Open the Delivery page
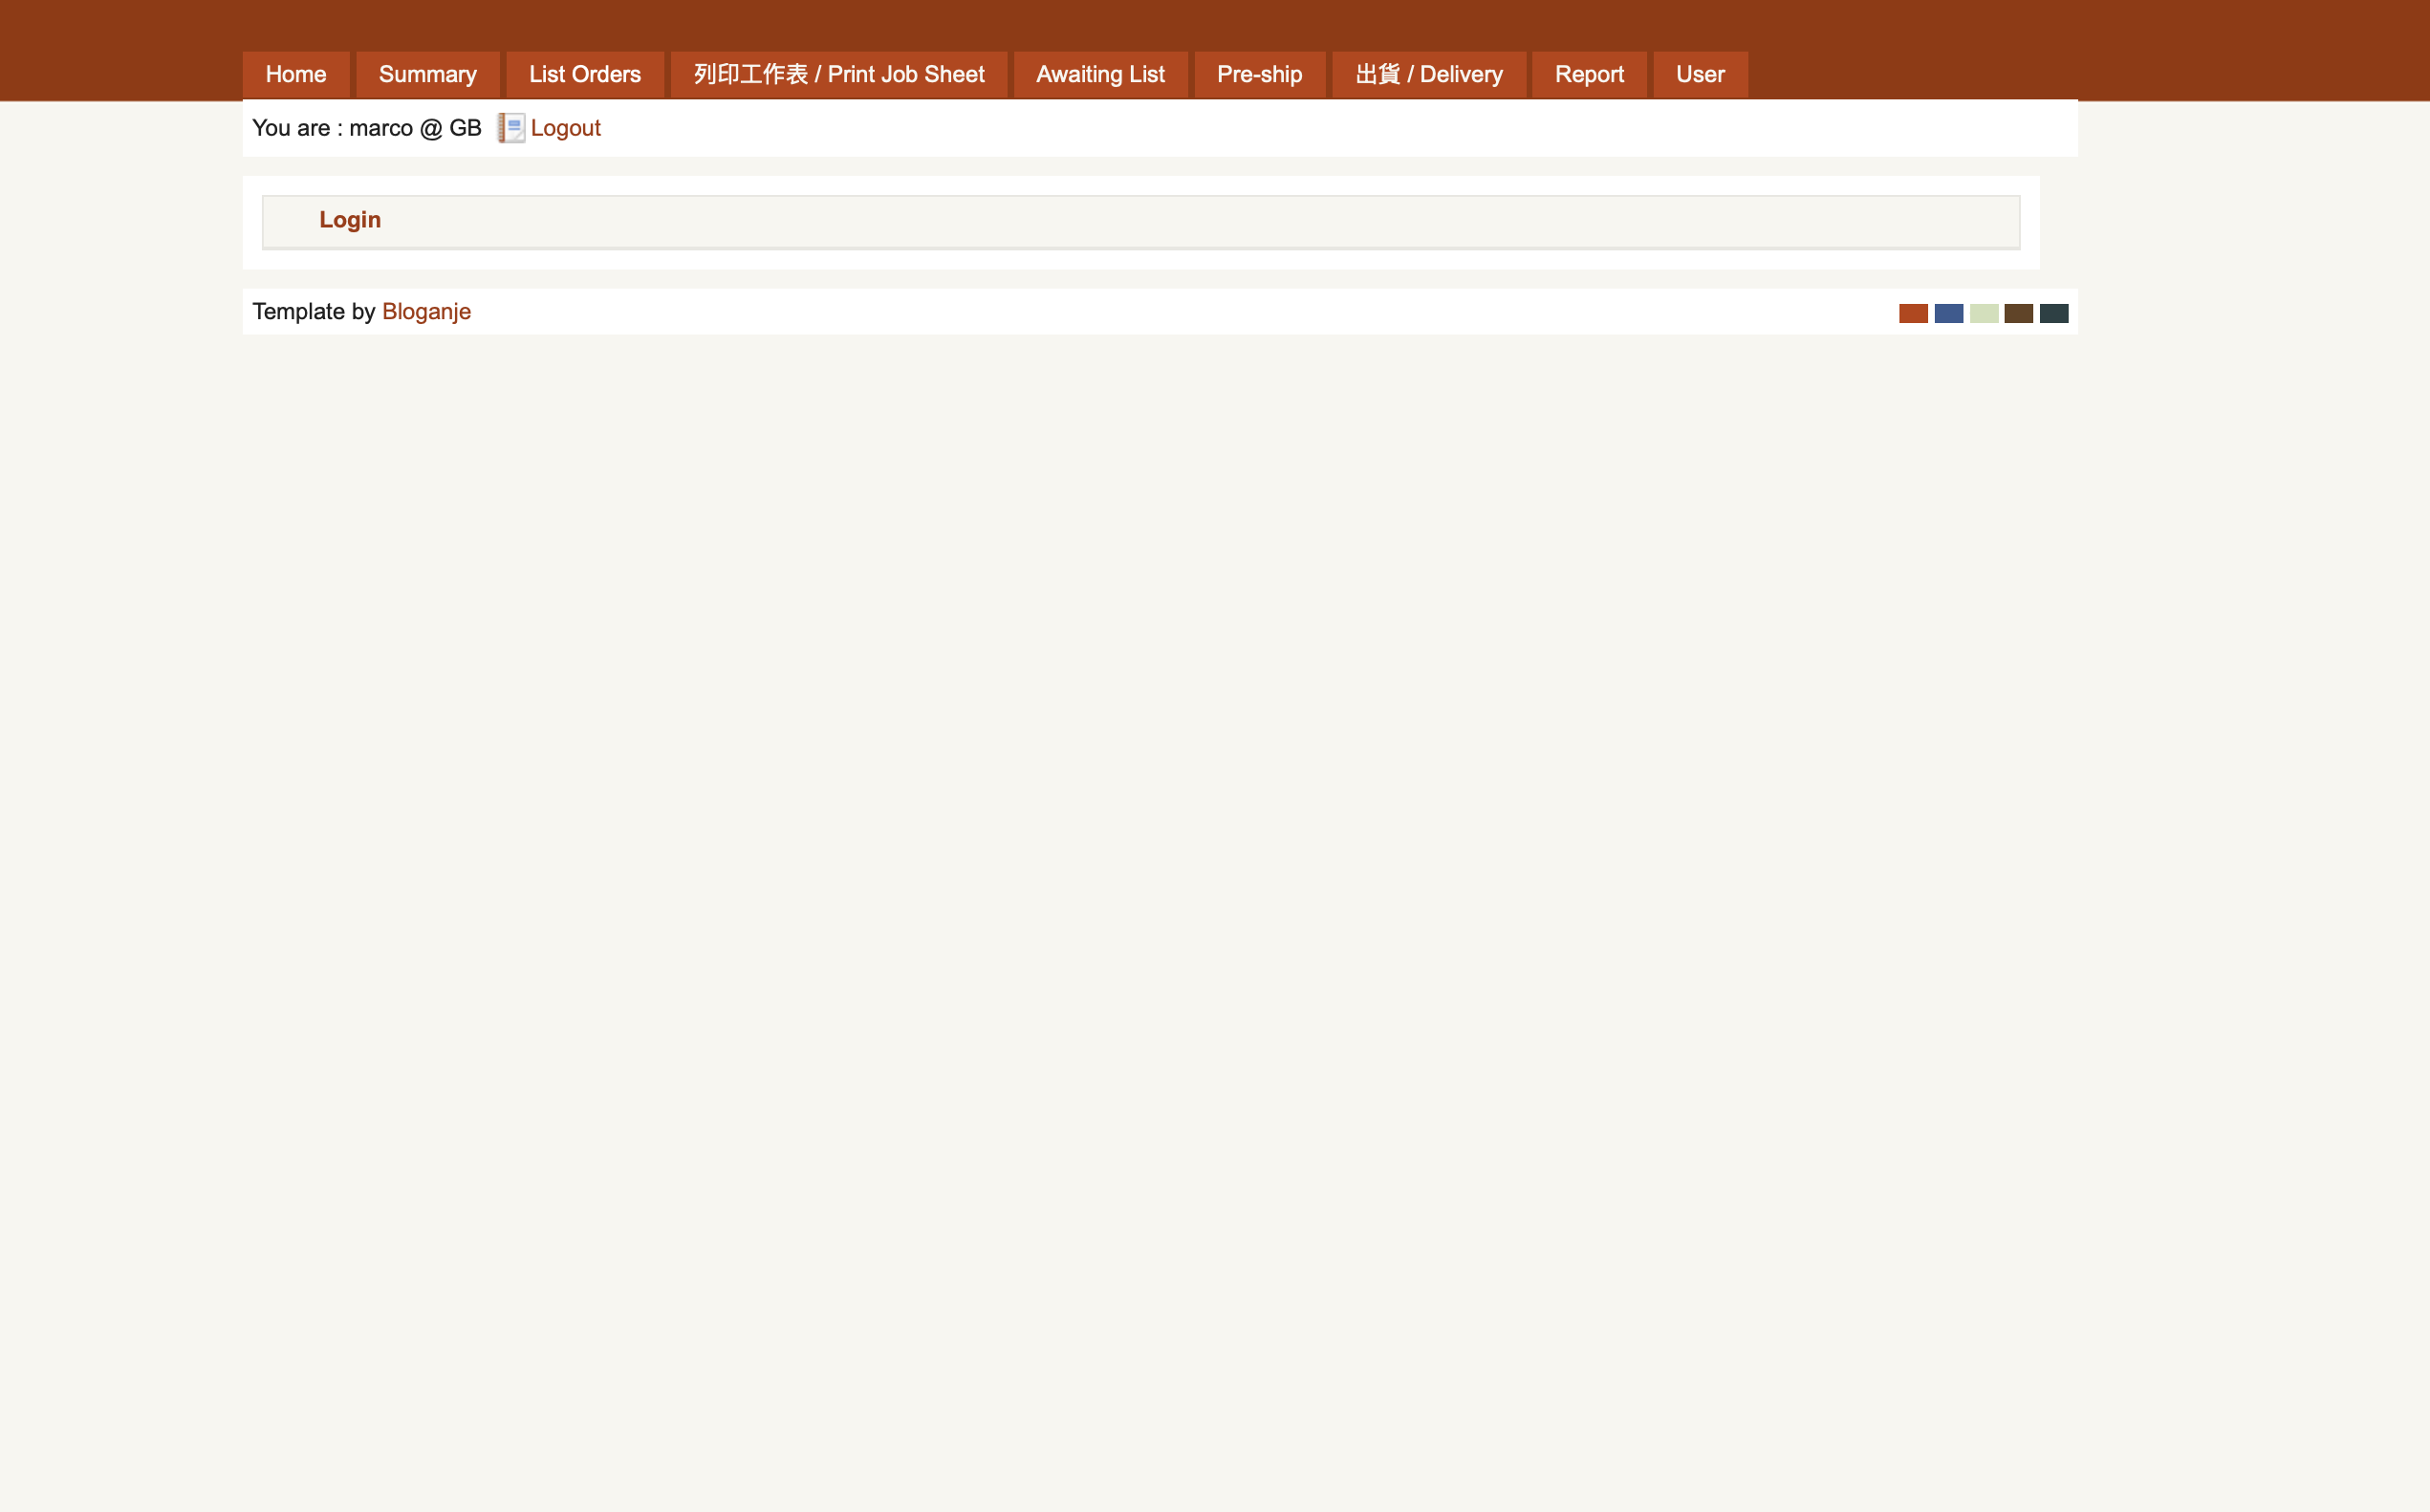The image size is (2430, 1512). point(1428,74)
